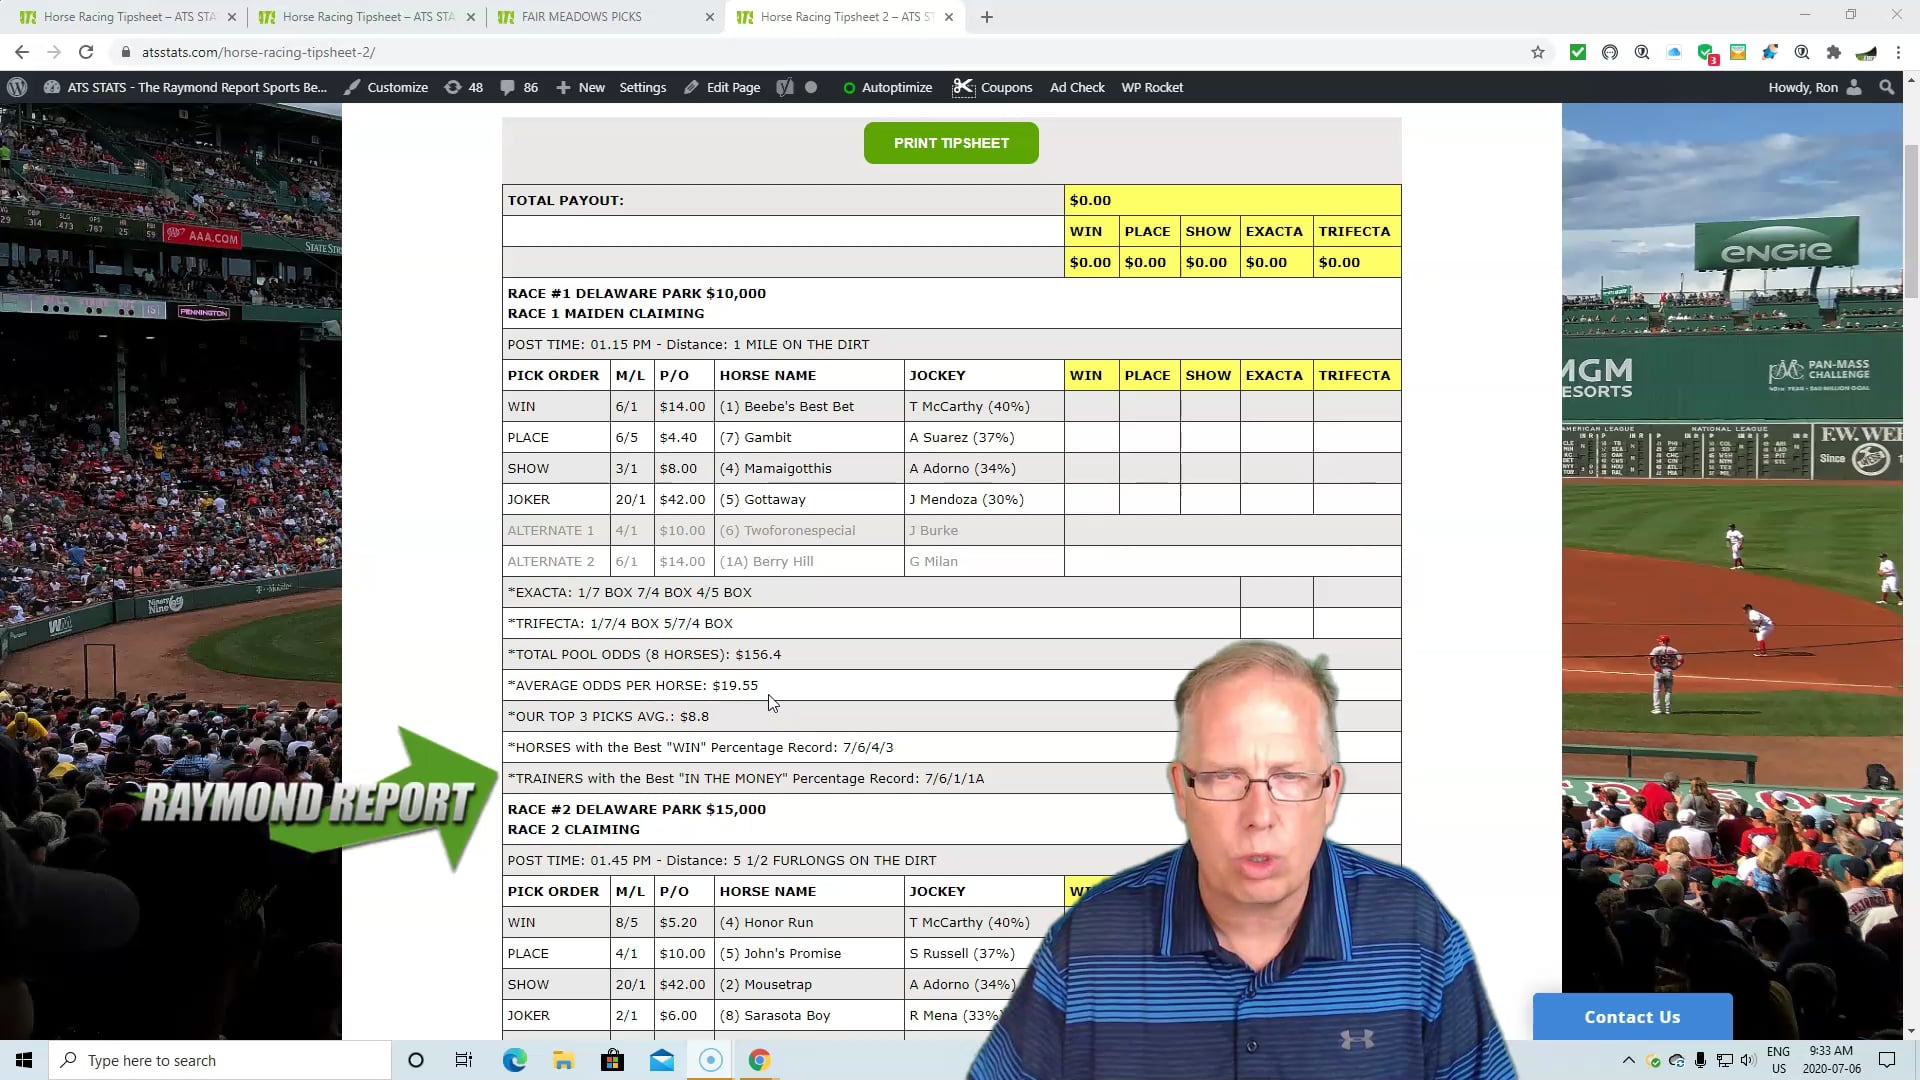Select horse name (1) Beebe's Best Bet
This screenshot has height=1080, width=1920.
coord(787,406)
